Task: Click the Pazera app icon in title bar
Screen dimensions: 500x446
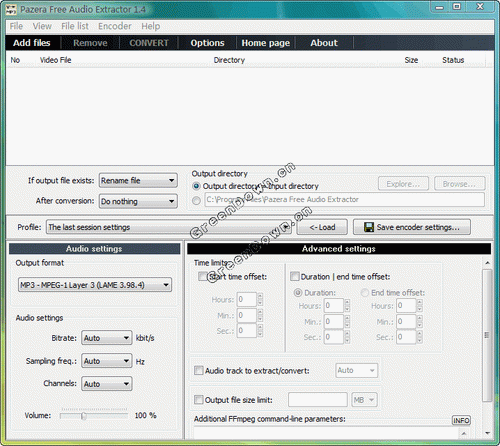Action: pyautogui.click(x=11, y=9)
